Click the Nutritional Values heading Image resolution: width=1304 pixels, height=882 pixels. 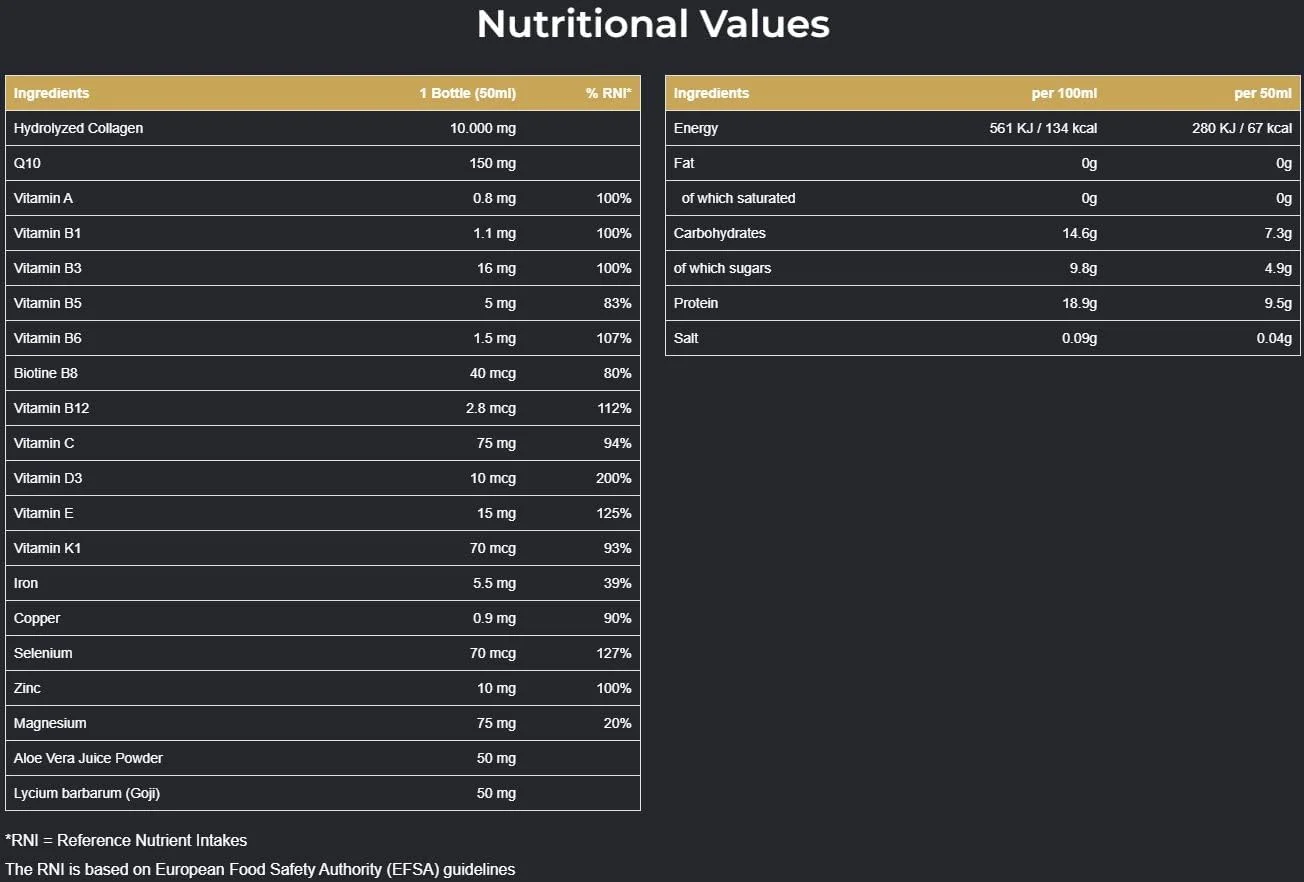653,25
